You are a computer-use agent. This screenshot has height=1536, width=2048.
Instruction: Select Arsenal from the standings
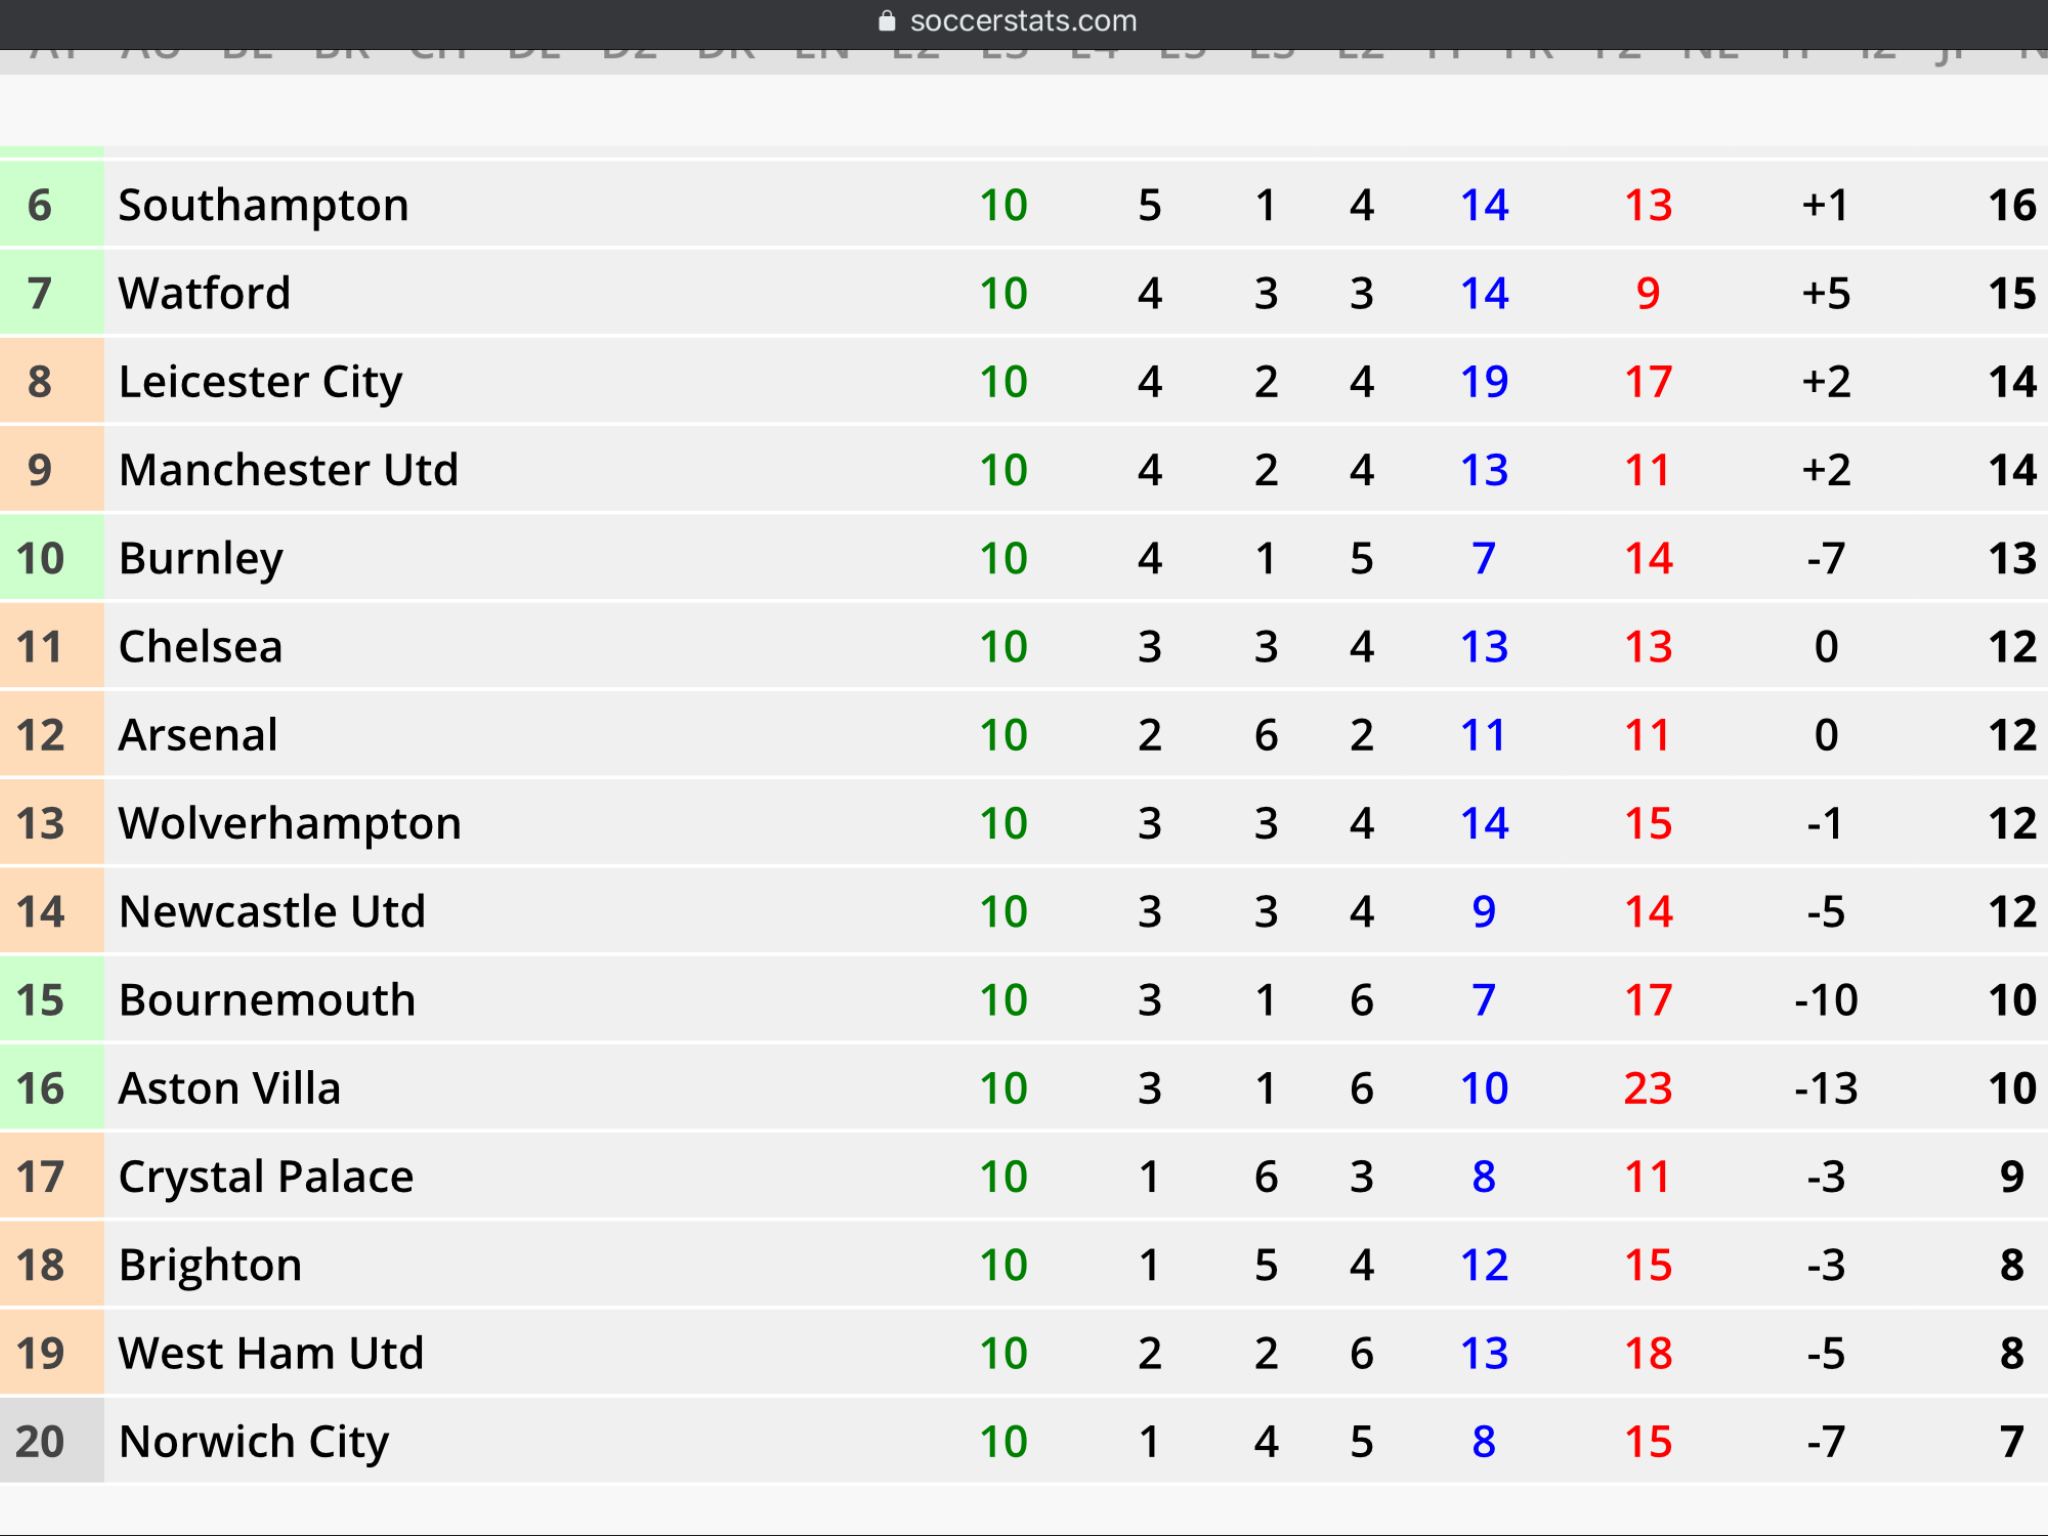click(198, 735)
